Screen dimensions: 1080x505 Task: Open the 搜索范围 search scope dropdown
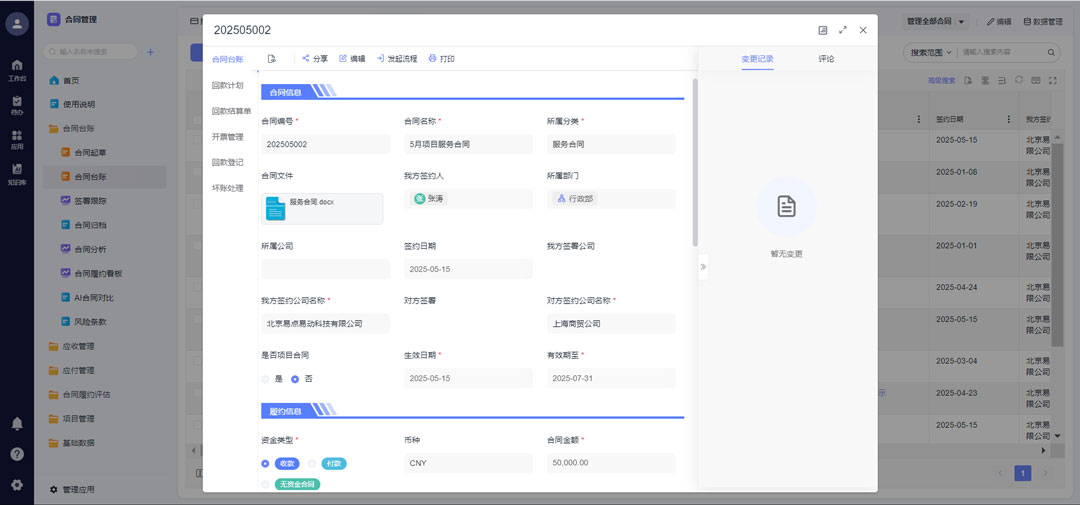coord(929,52)
